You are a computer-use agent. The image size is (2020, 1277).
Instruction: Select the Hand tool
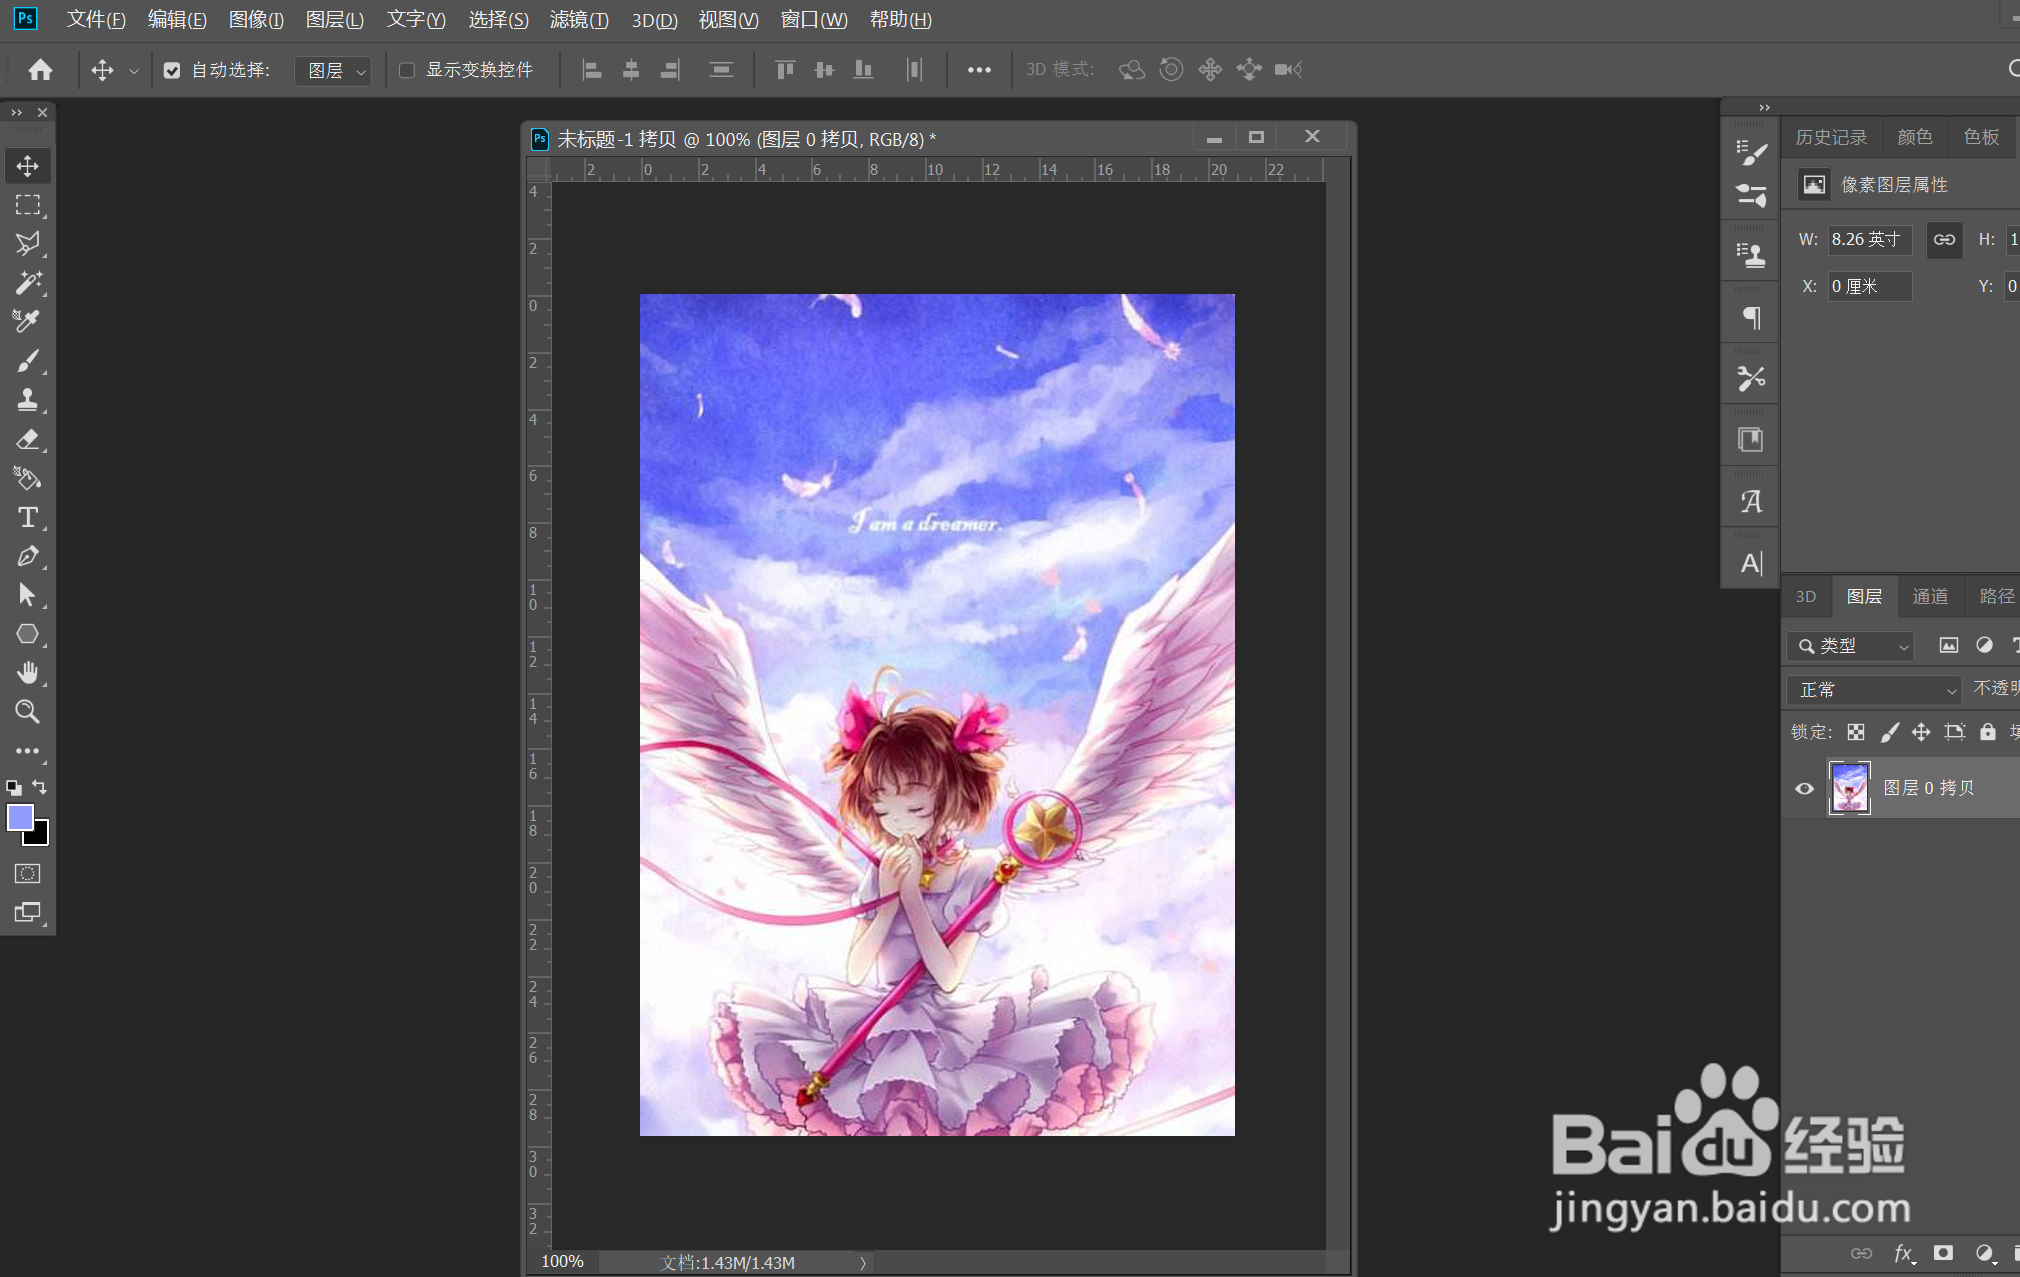tap(27, 673)
